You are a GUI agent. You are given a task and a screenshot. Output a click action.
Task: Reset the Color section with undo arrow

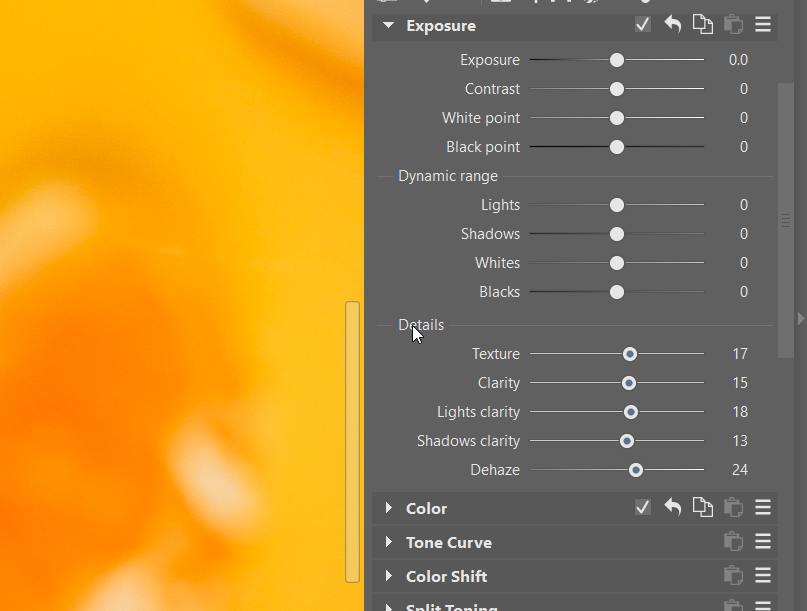[x=673, y=508]
